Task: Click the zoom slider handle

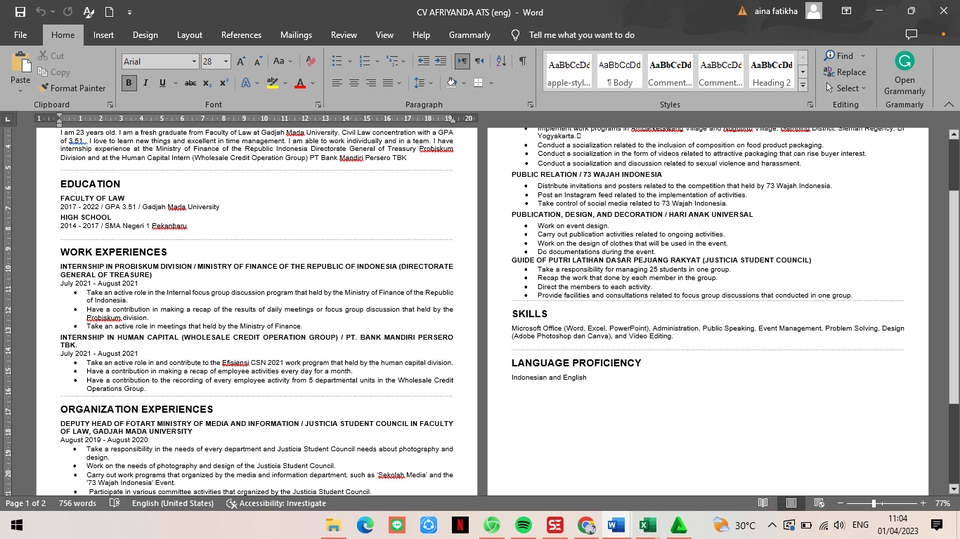Action: [x=874, y=503]
